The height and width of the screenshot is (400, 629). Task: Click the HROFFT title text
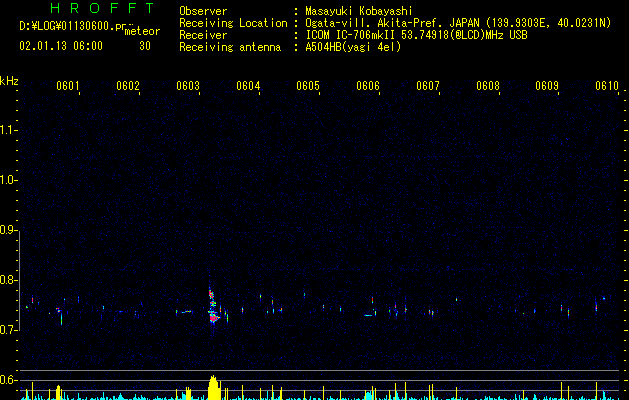click(103, 8)
